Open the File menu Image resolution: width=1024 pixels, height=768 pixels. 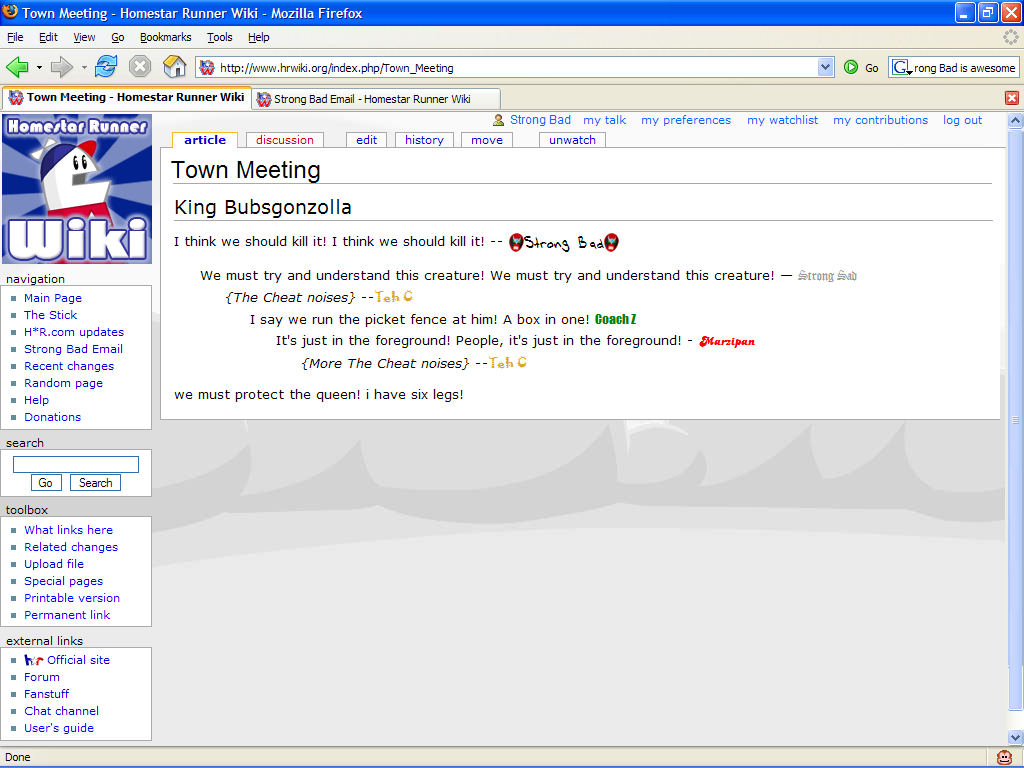click(x=15, y=37)
